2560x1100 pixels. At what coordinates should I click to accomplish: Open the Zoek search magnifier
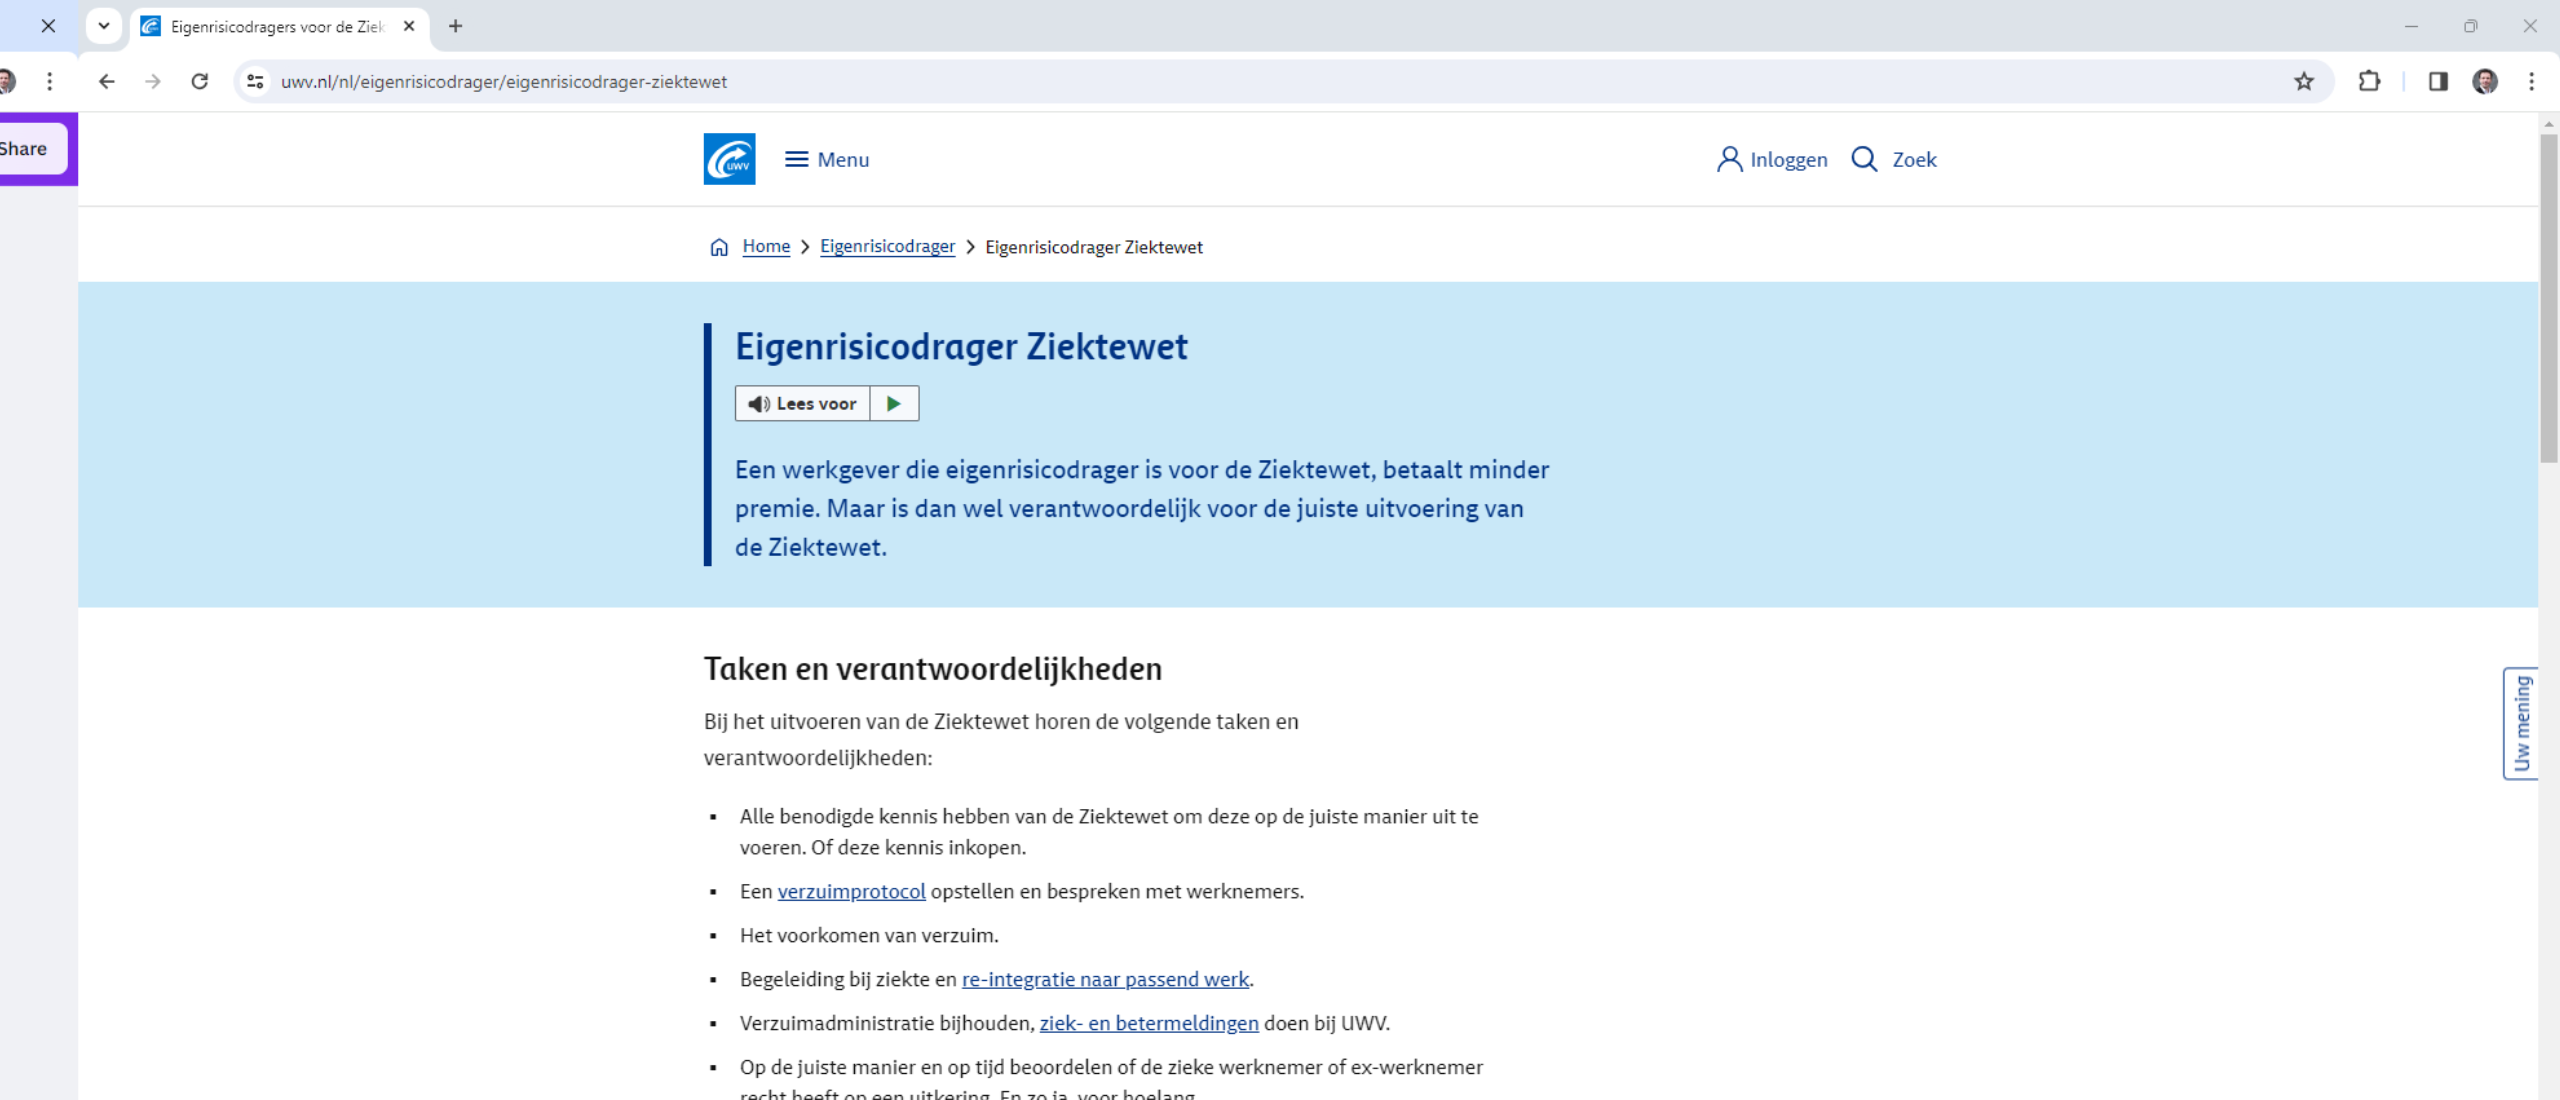click(1893, 159)
